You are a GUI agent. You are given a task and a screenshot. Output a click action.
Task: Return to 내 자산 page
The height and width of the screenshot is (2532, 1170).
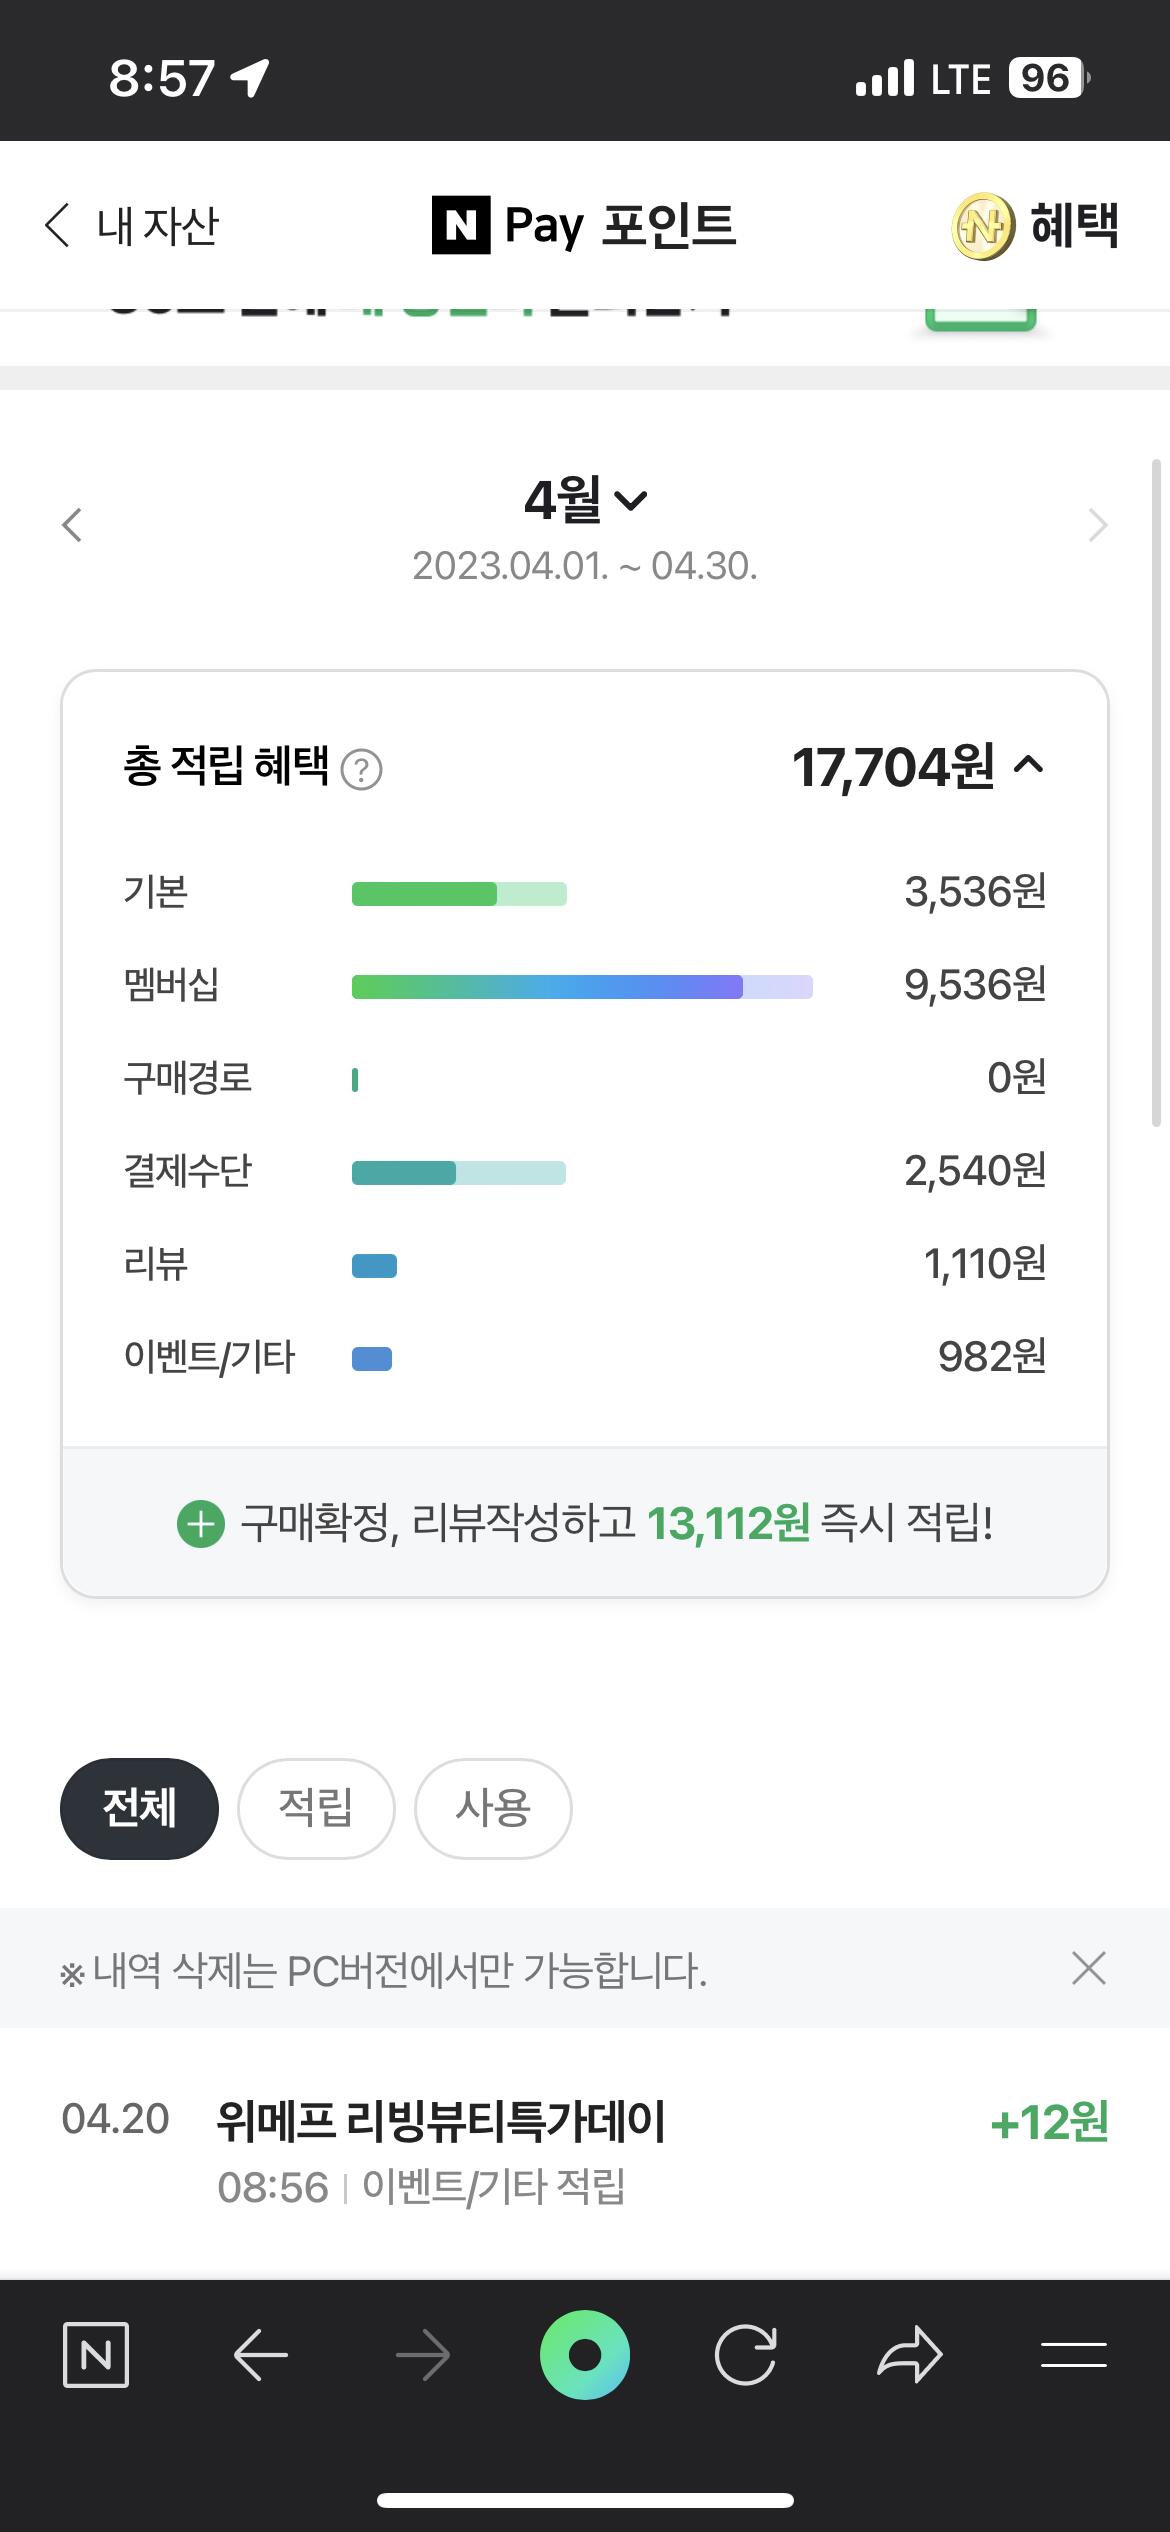[x=131, y=226]
